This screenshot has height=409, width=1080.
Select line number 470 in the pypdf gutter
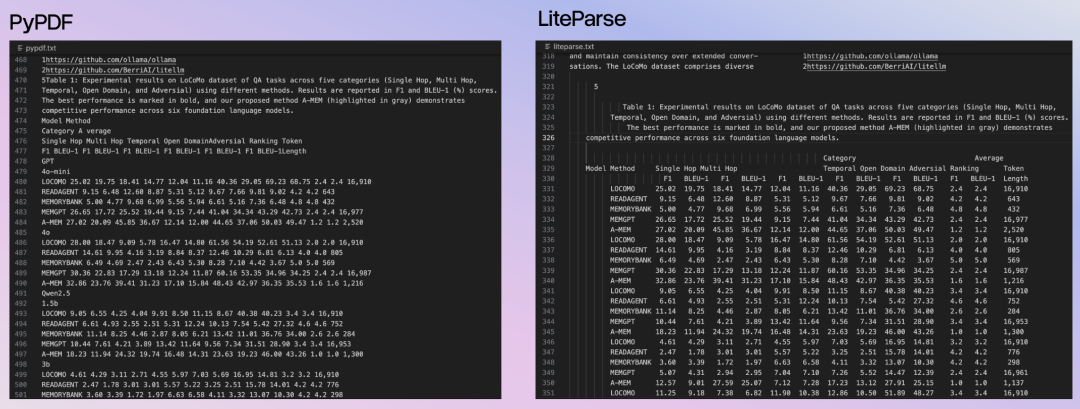pos(21,80)
